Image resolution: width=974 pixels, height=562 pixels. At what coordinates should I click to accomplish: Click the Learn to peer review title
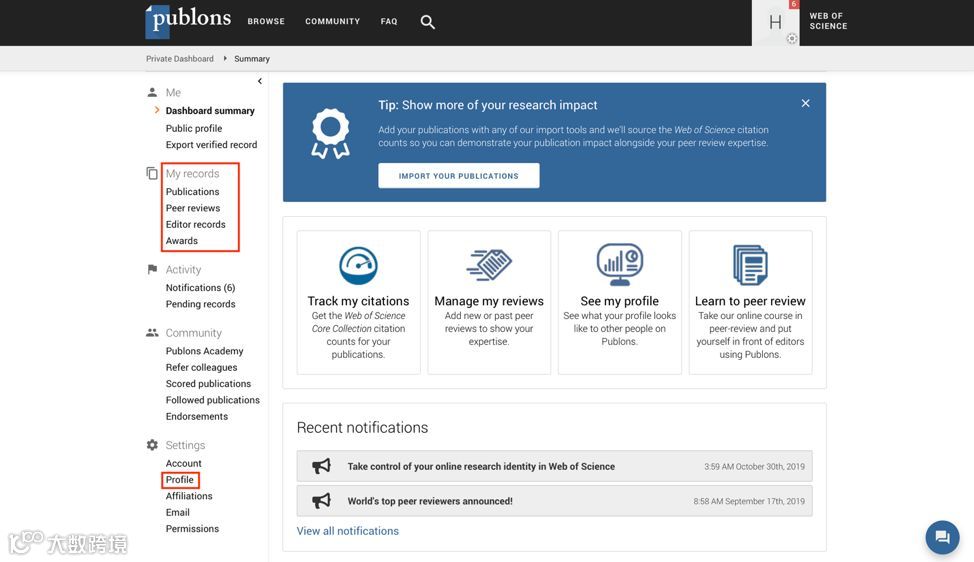750,301
